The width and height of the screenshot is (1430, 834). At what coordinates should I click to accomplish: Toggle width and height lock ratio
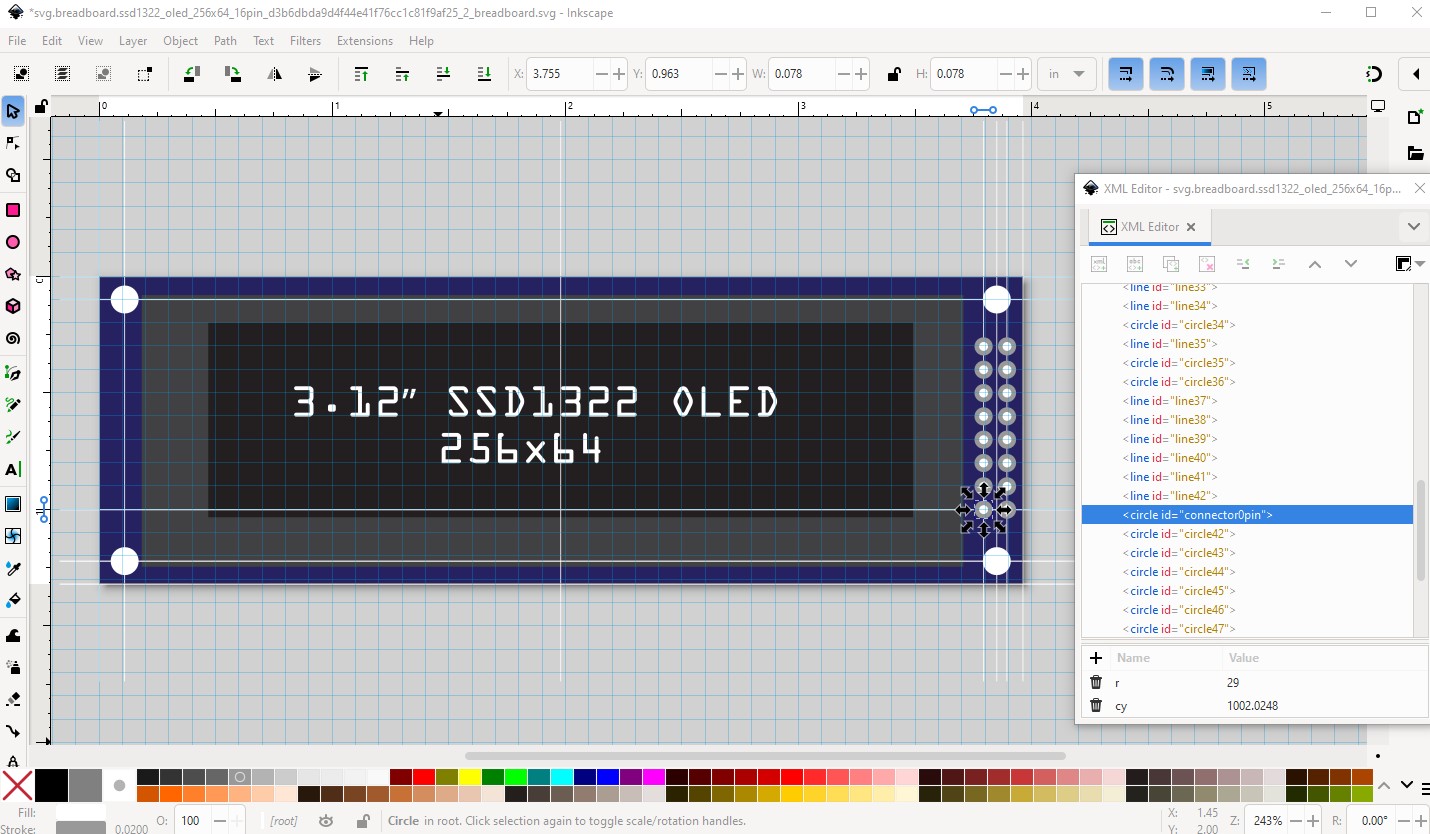coord(893,74)
